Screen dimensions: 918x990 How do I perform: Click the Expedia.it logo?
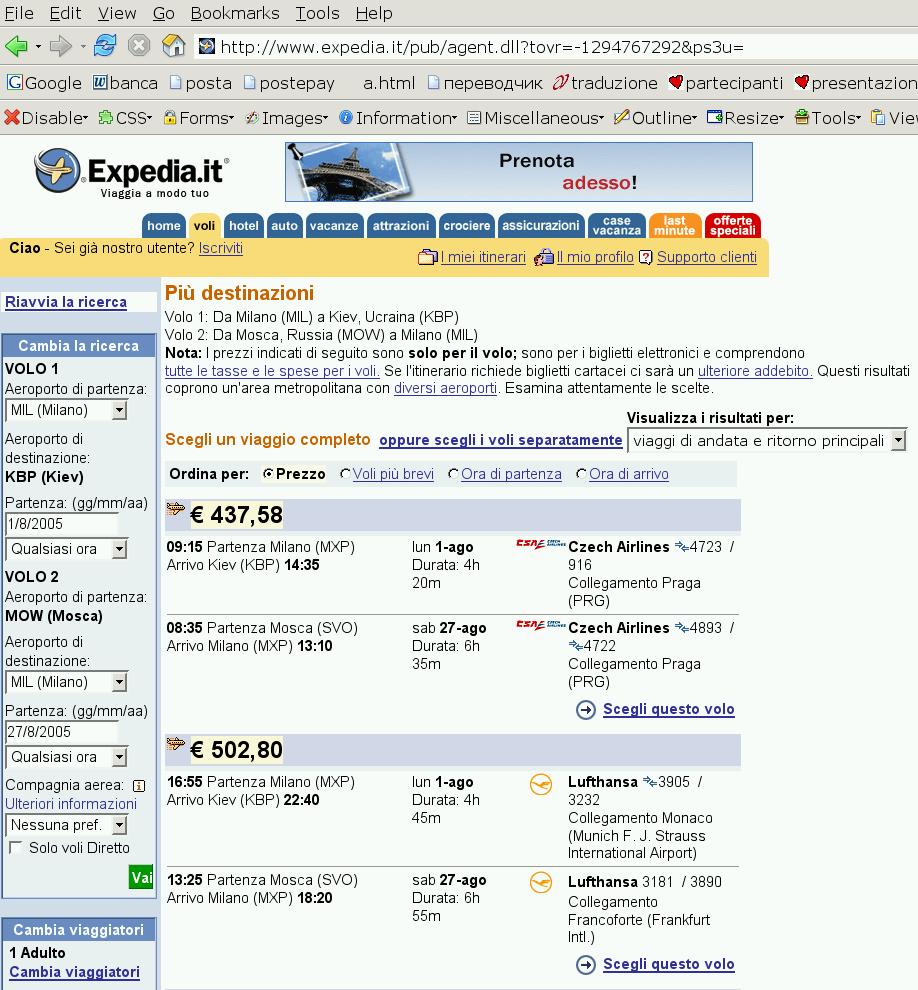pyautogui.click(x=131, y=172)
